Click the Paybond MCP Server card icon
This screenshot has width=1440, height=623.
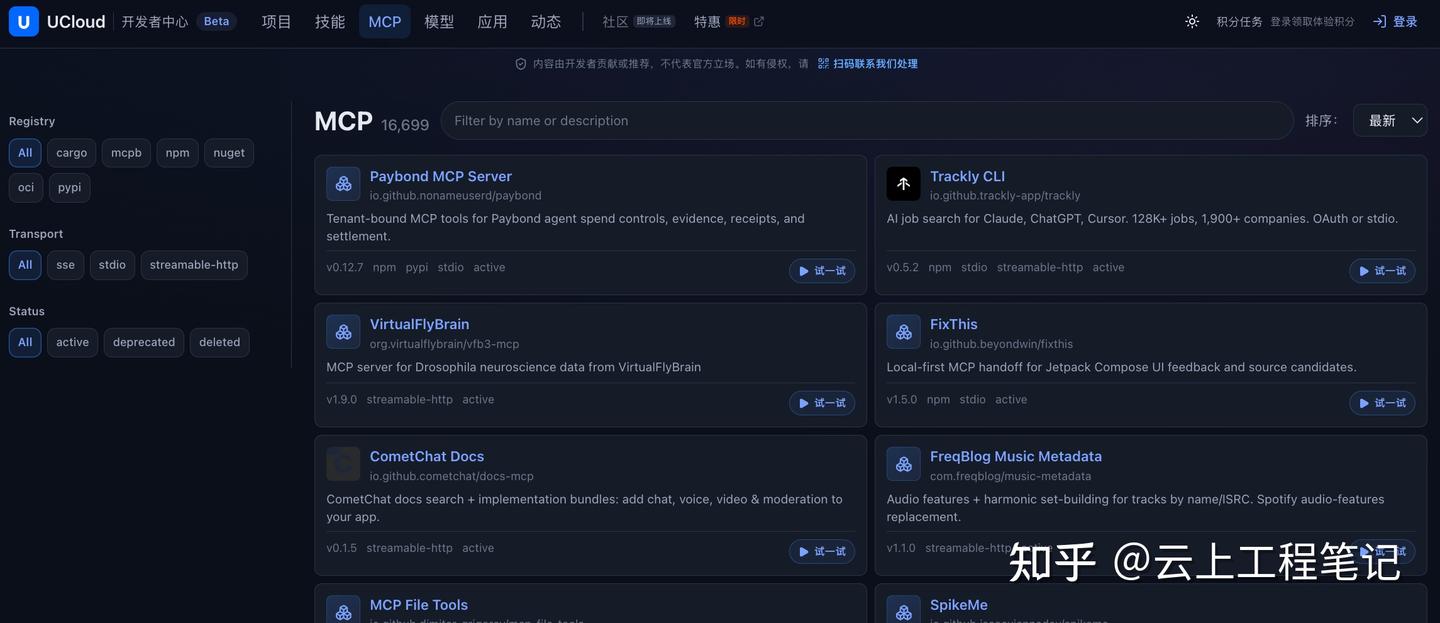tap(343, 184)
